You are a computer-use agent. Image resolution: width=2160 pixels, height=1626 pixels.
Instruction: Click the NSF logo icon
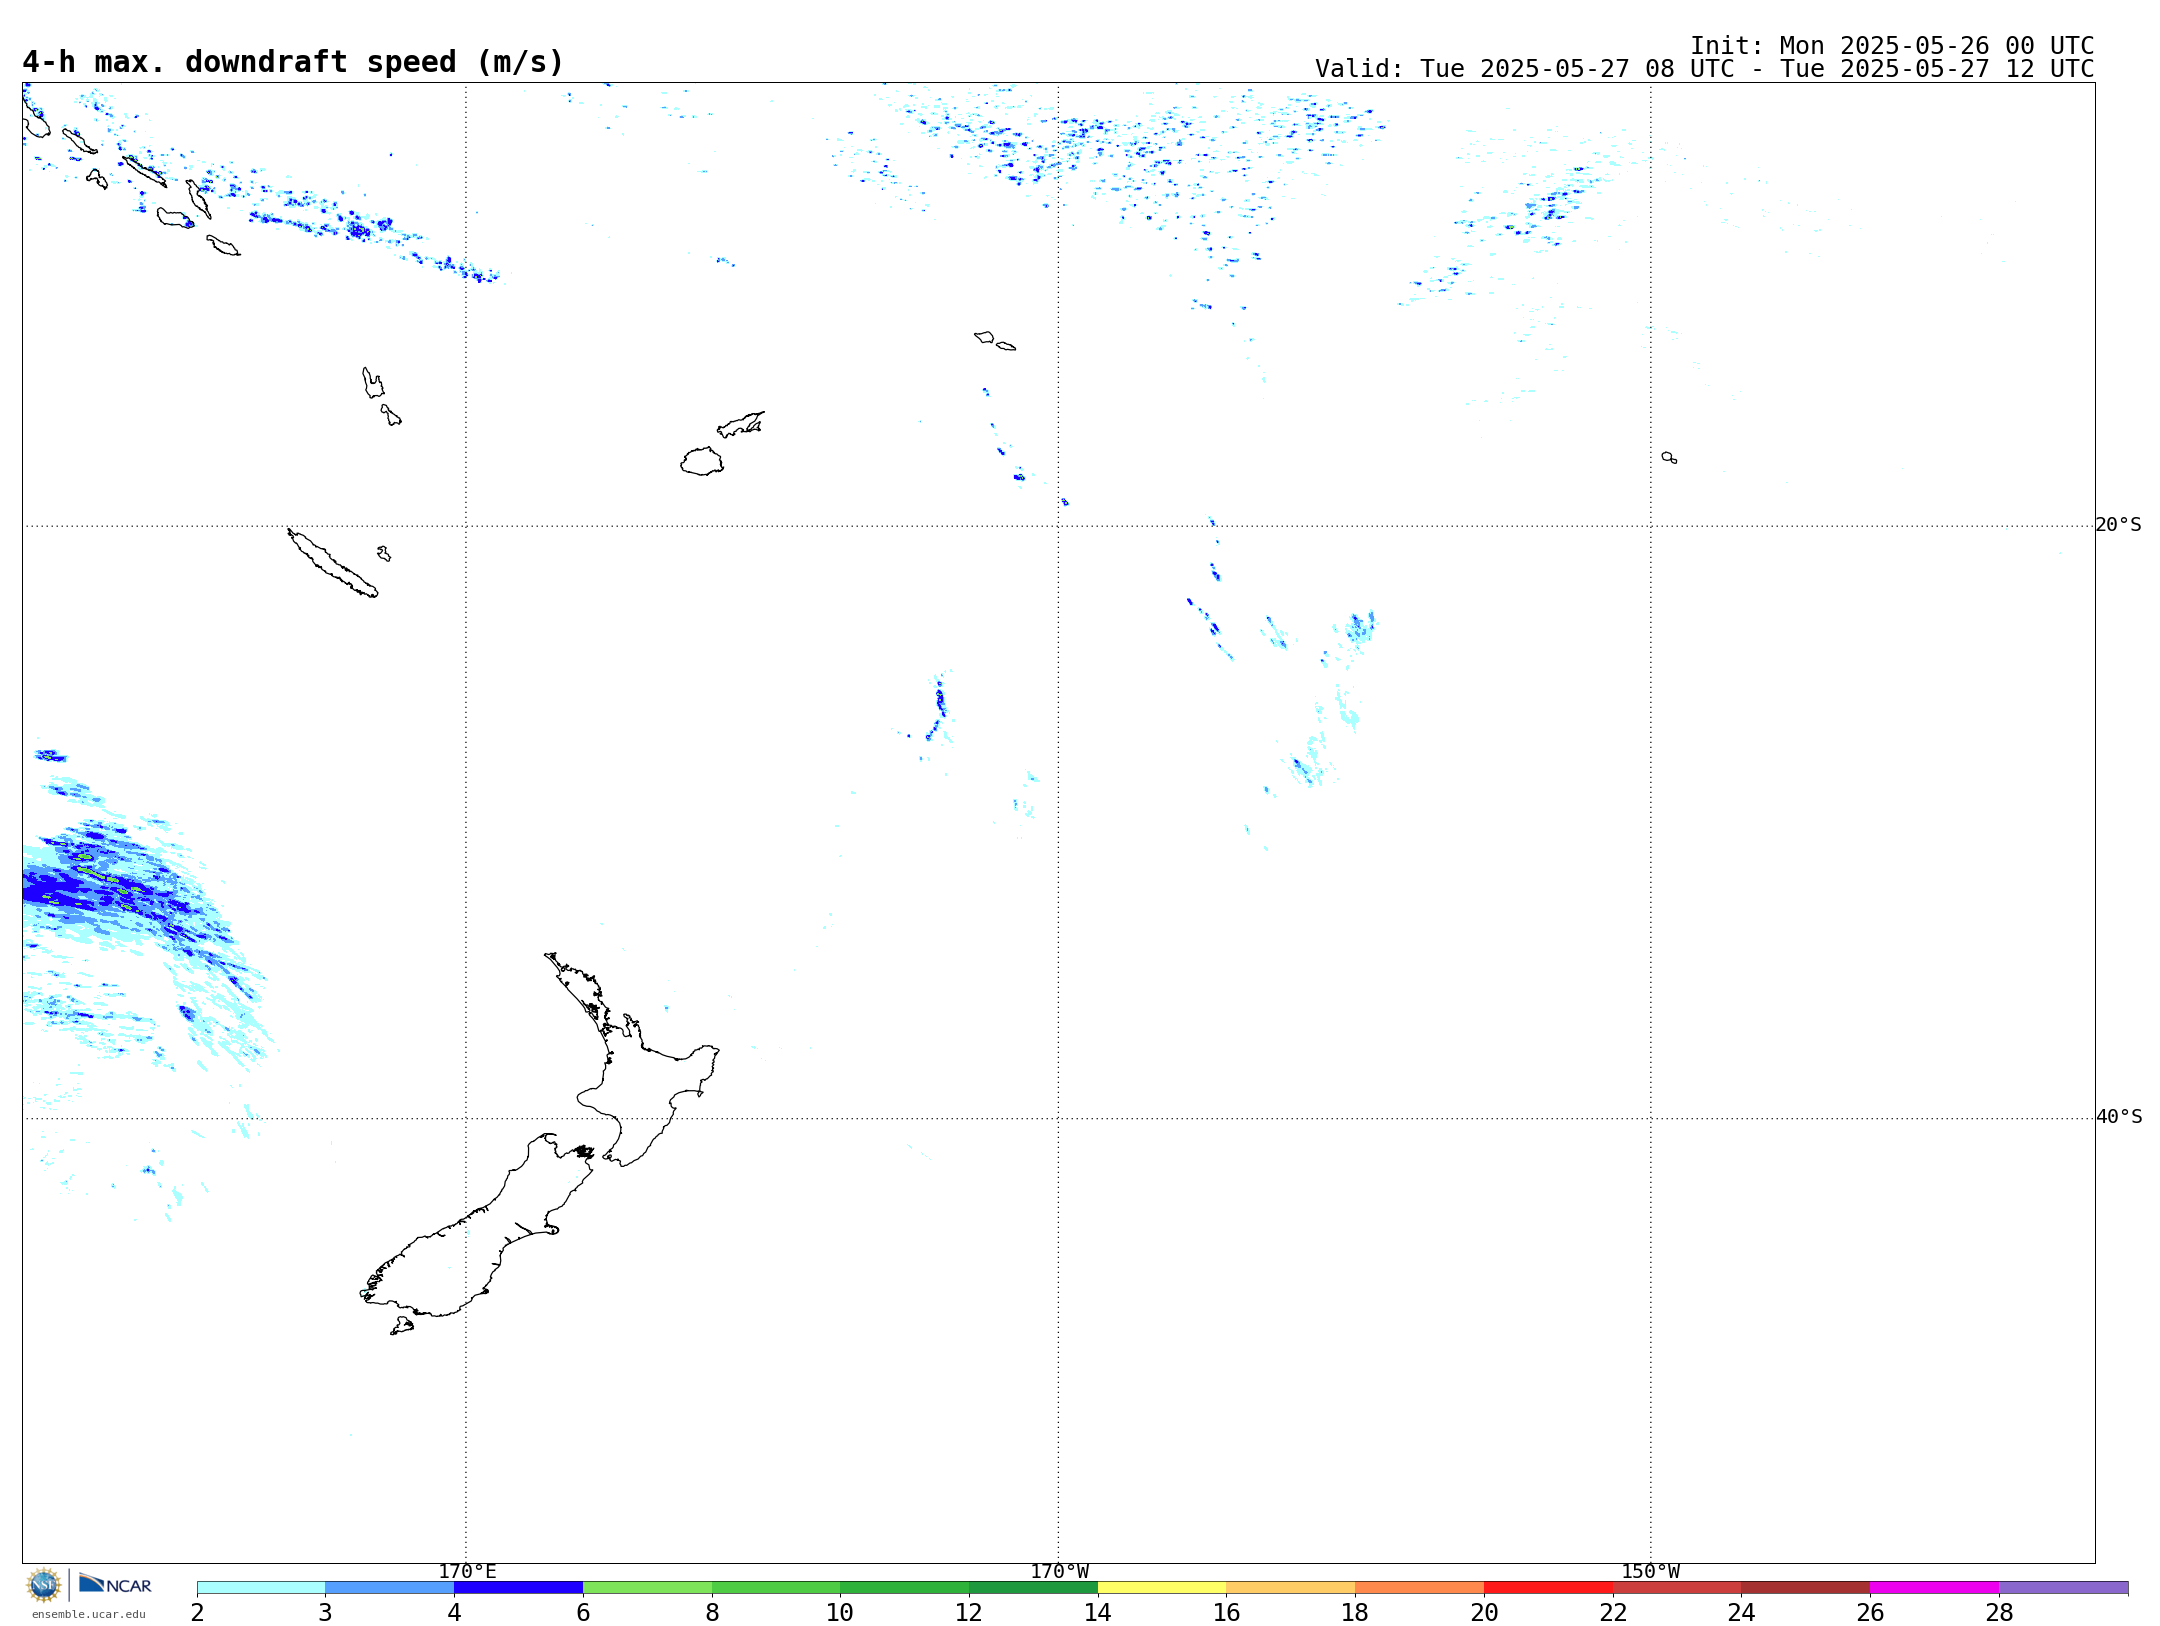tap(44, 1585)
